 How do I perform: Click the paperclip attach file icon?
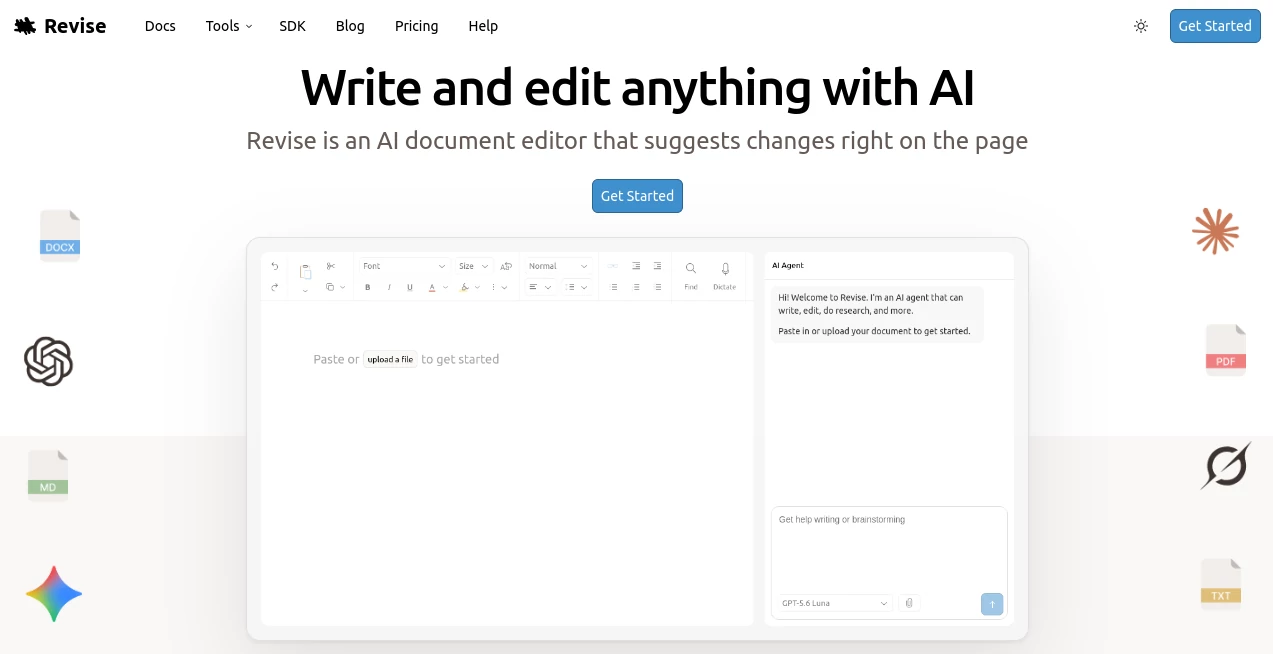(909, 603)
